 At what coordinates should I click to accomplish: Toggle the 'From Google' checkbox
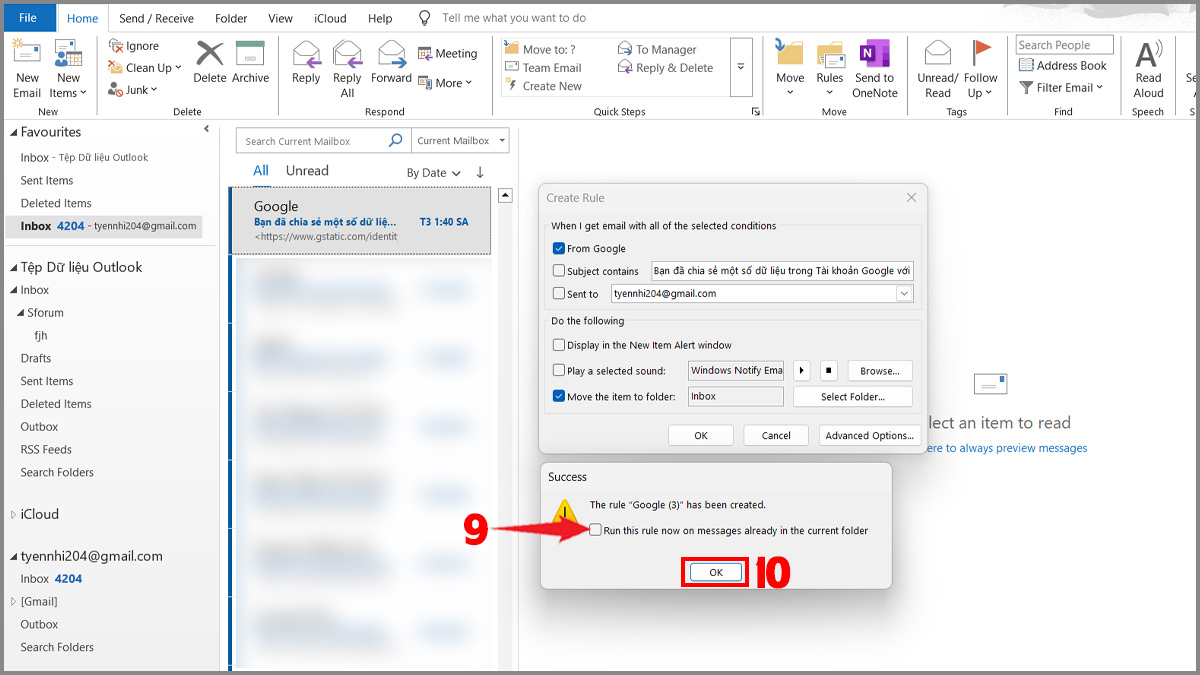click(x=559, y=249)
